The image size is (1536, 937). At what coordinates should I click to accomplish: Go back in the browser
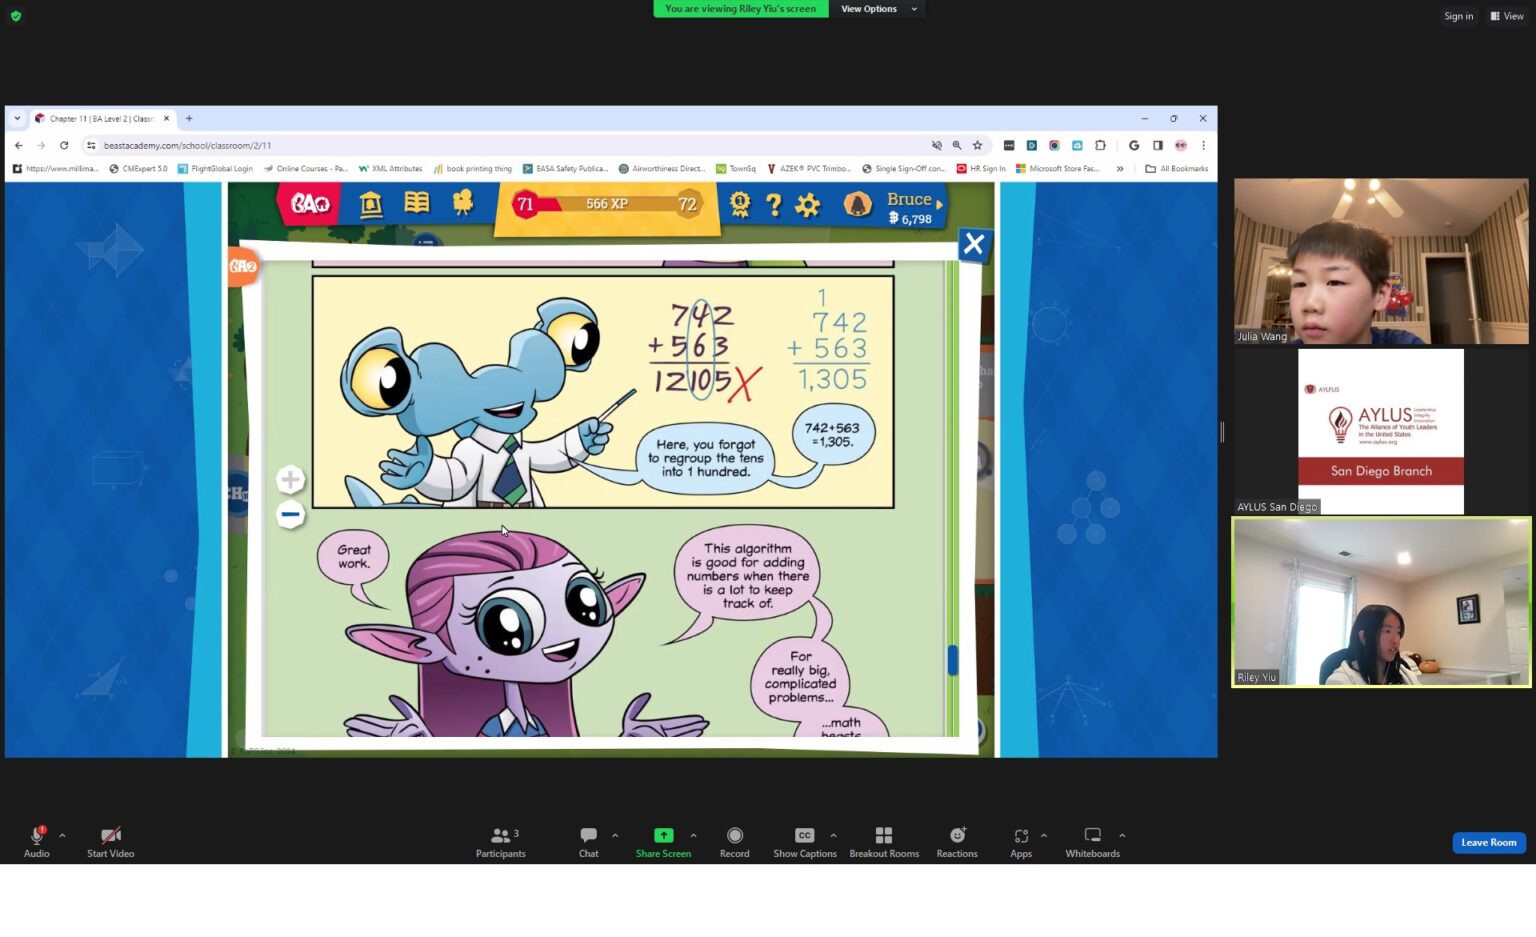point(18,145)
